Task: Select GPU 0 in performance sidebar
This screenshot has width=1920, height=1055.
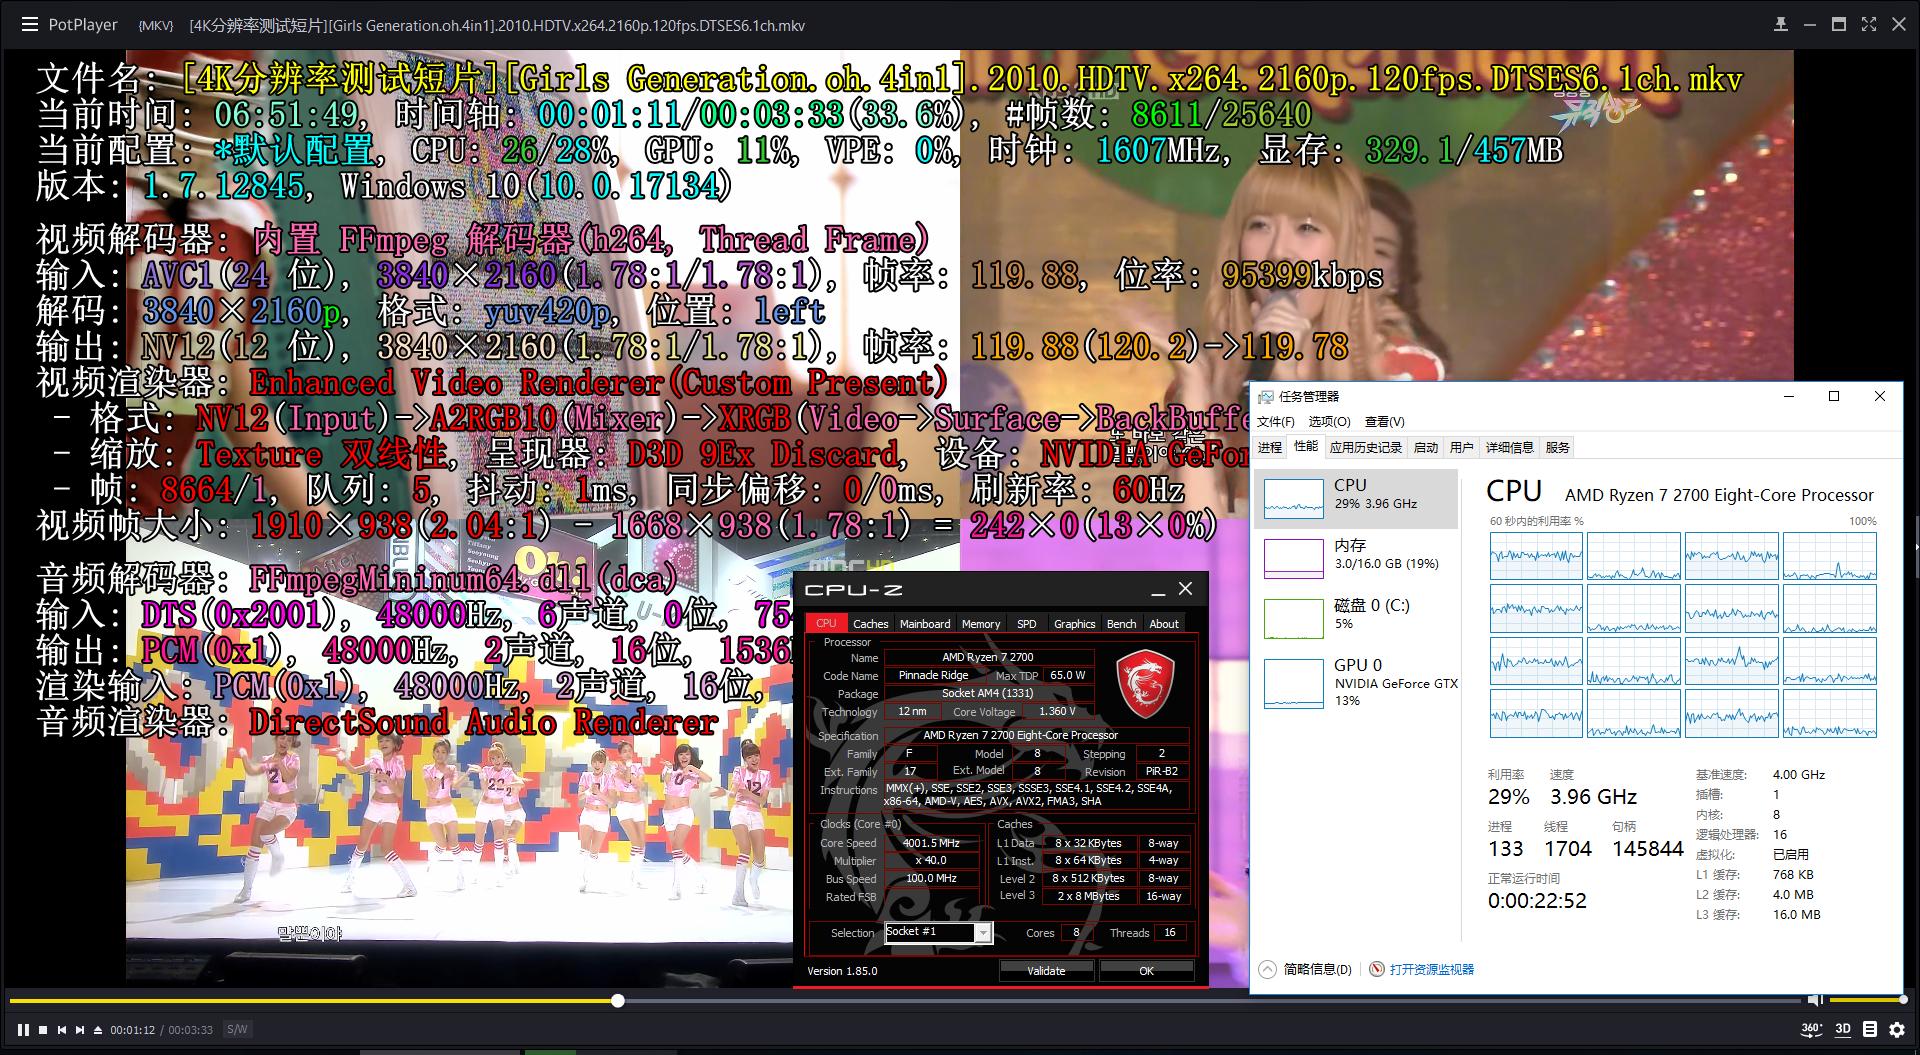Action: [1356, 683]
